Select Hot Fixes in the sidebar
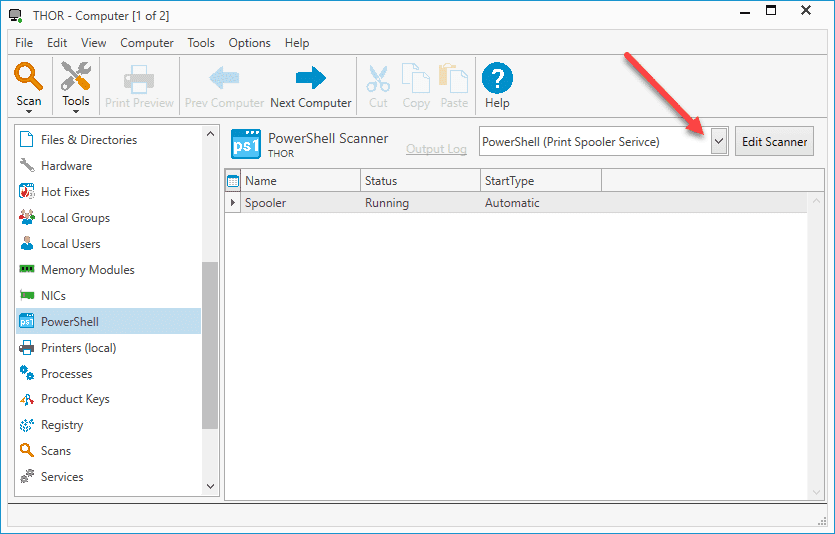The image size is (835, 534). pos(109,192)
